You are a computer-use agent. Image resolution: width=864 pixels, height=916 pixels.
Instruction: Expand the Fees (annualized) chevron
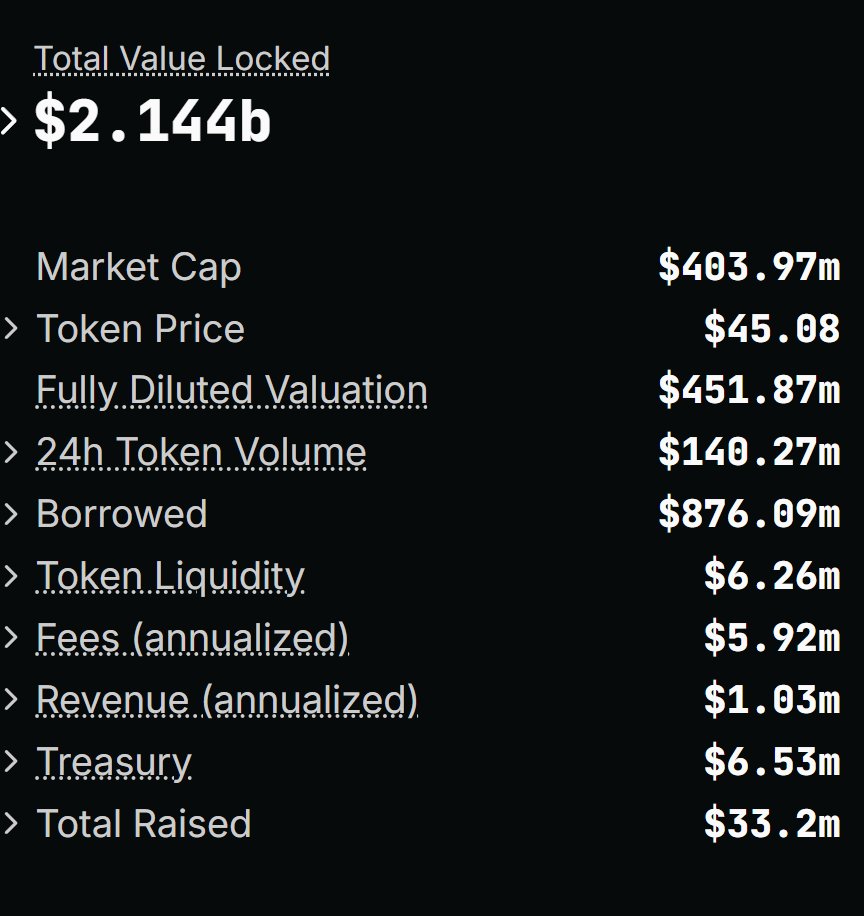point(11,638)
